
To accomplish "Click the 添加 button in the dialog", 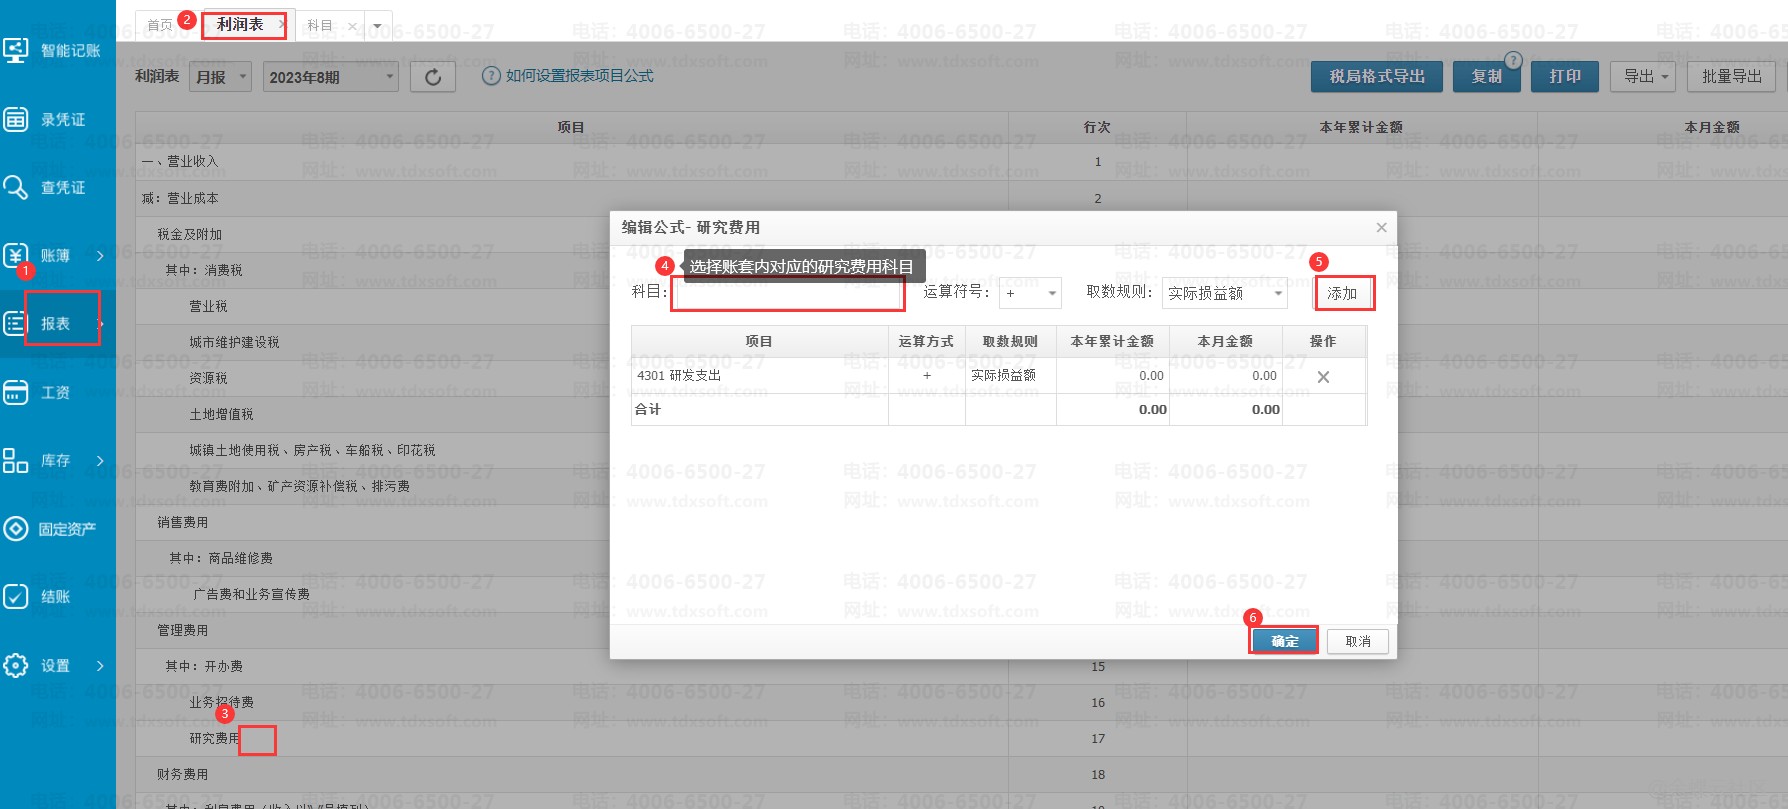I will coord(1342,293).
